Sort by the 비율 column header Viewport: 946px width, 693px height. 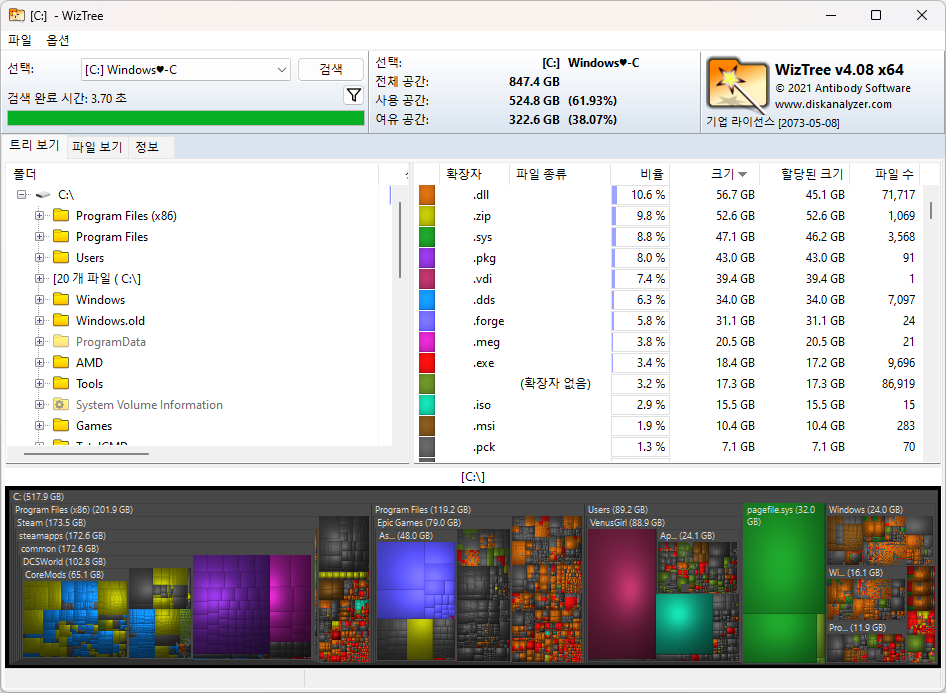640,174
